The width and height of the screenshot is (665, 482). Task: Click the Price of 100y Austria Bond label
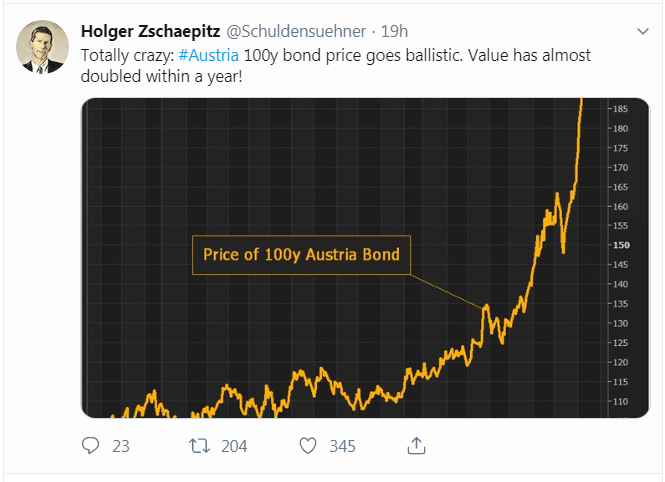[x=301, y=255]
